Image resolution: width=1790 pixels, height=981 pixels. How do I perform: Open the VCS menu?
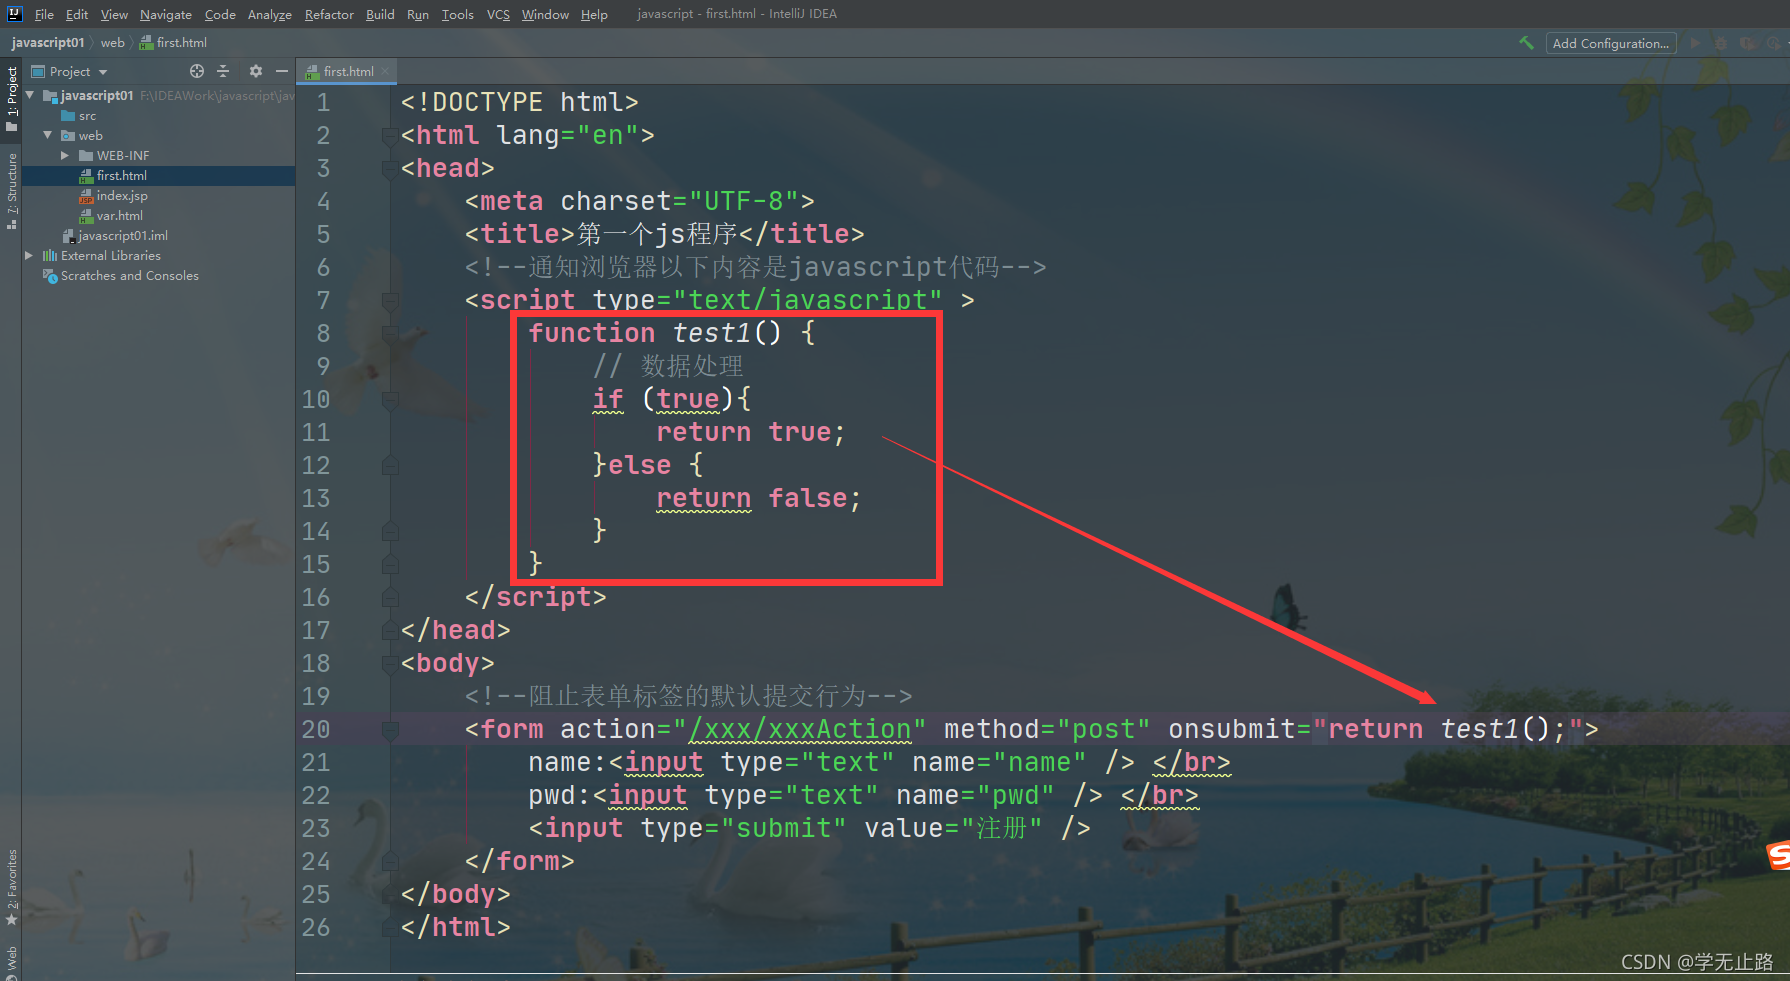pos(498,14)
